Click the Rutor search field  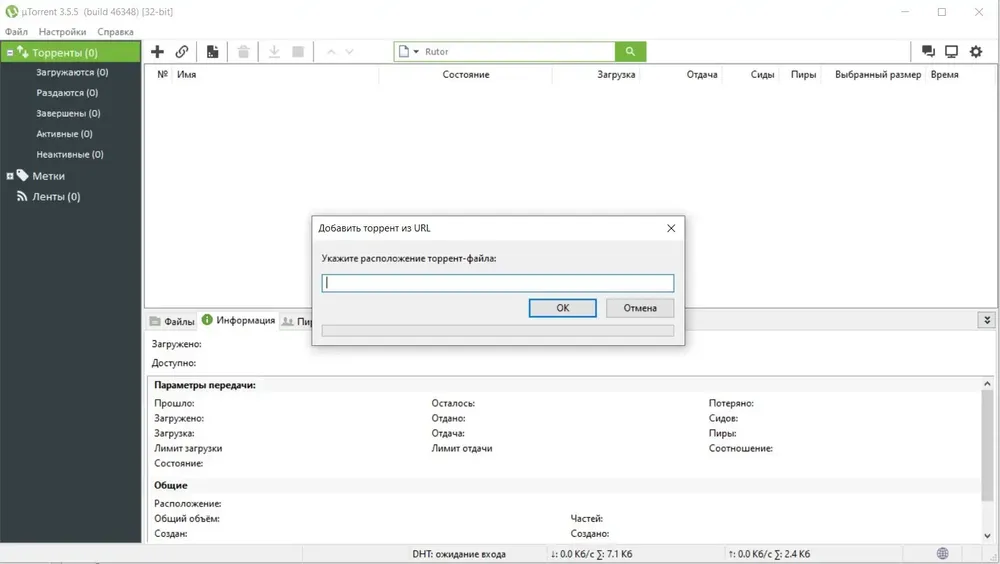click(x=518, y=52)
